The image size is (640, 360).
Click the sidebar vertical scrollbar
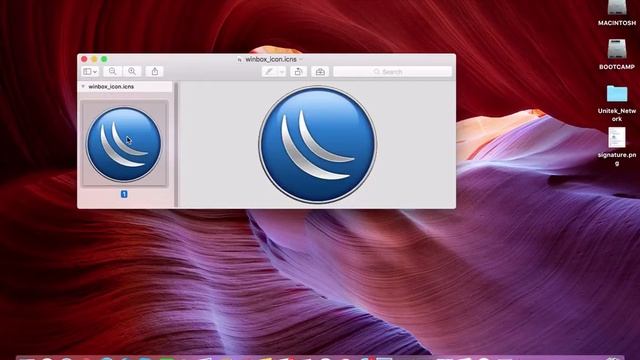pos(176,145)
